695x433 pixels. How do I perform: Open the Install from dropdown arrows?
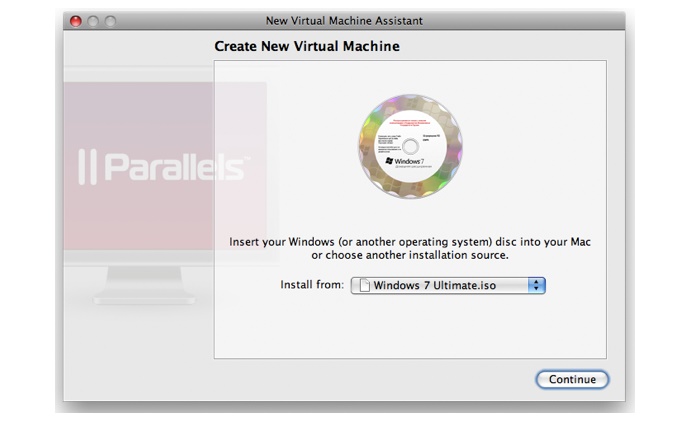pyautogui.click(x=536, y=285)
